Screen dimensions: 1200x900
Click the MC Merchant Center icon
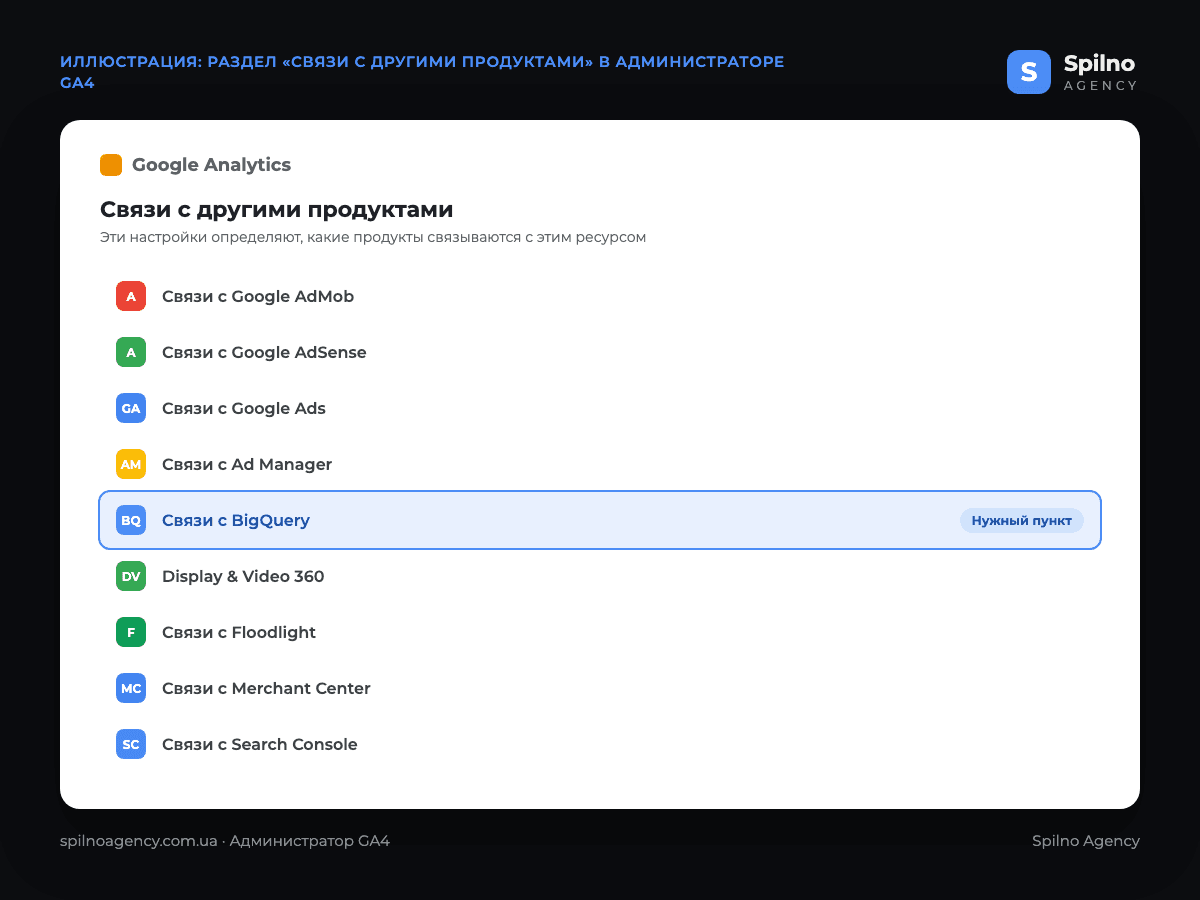pyautogui.click(x=131, y=688)
